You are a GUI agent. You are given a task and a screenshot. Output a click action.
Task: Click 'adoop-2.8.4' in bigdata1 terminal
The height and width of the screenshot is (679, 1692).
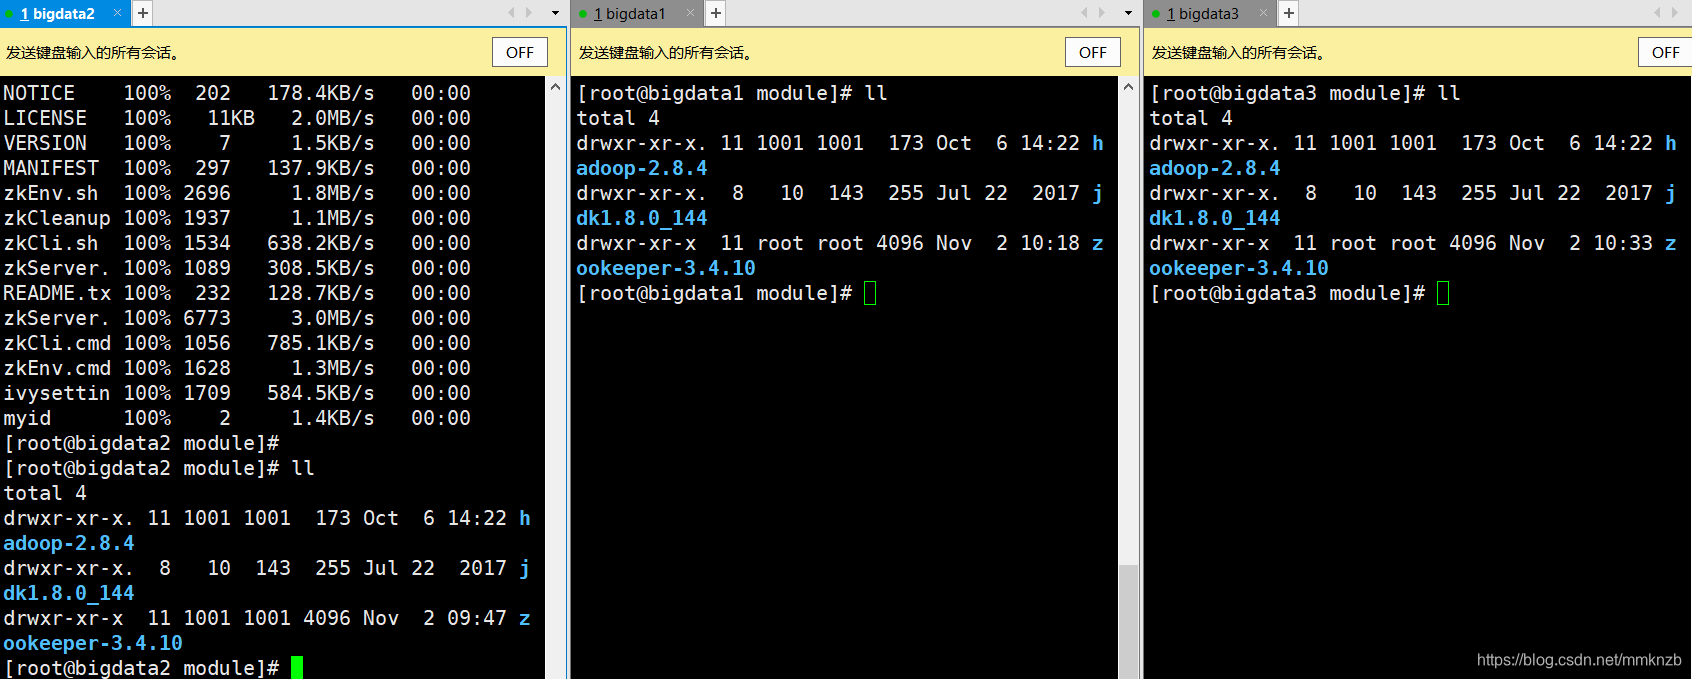[642, 168]
